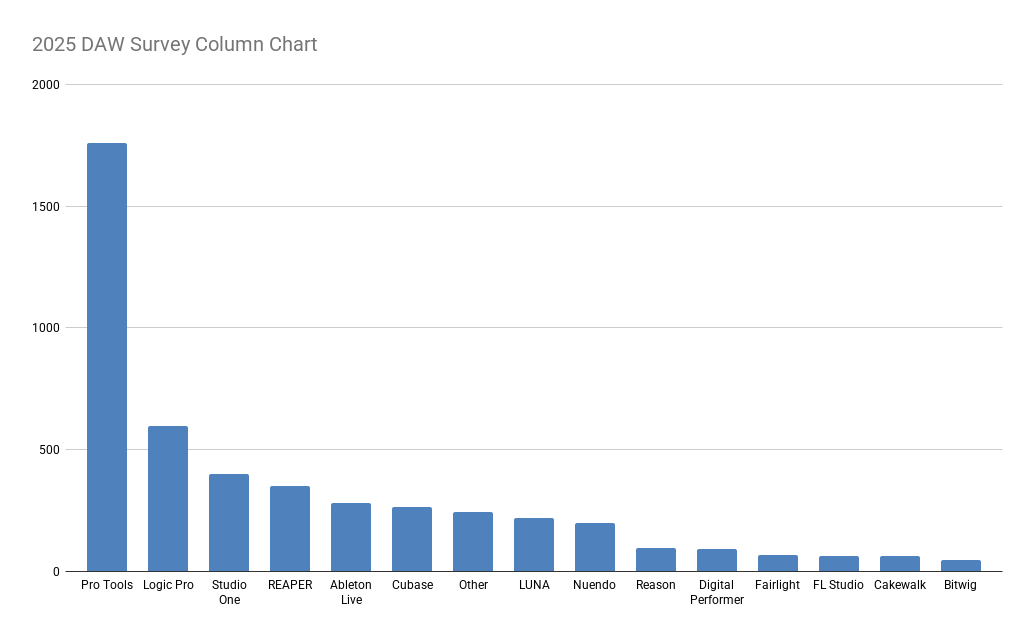
Task: Select the Fairlight column
Action: [777, 563]
